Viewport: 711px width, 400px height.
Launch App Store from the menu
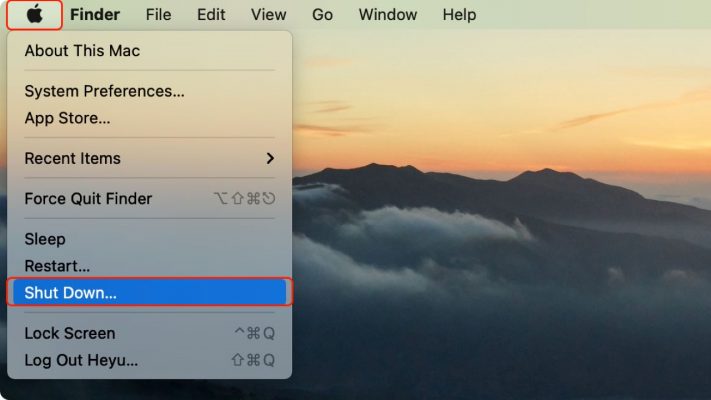click(67, 118)
